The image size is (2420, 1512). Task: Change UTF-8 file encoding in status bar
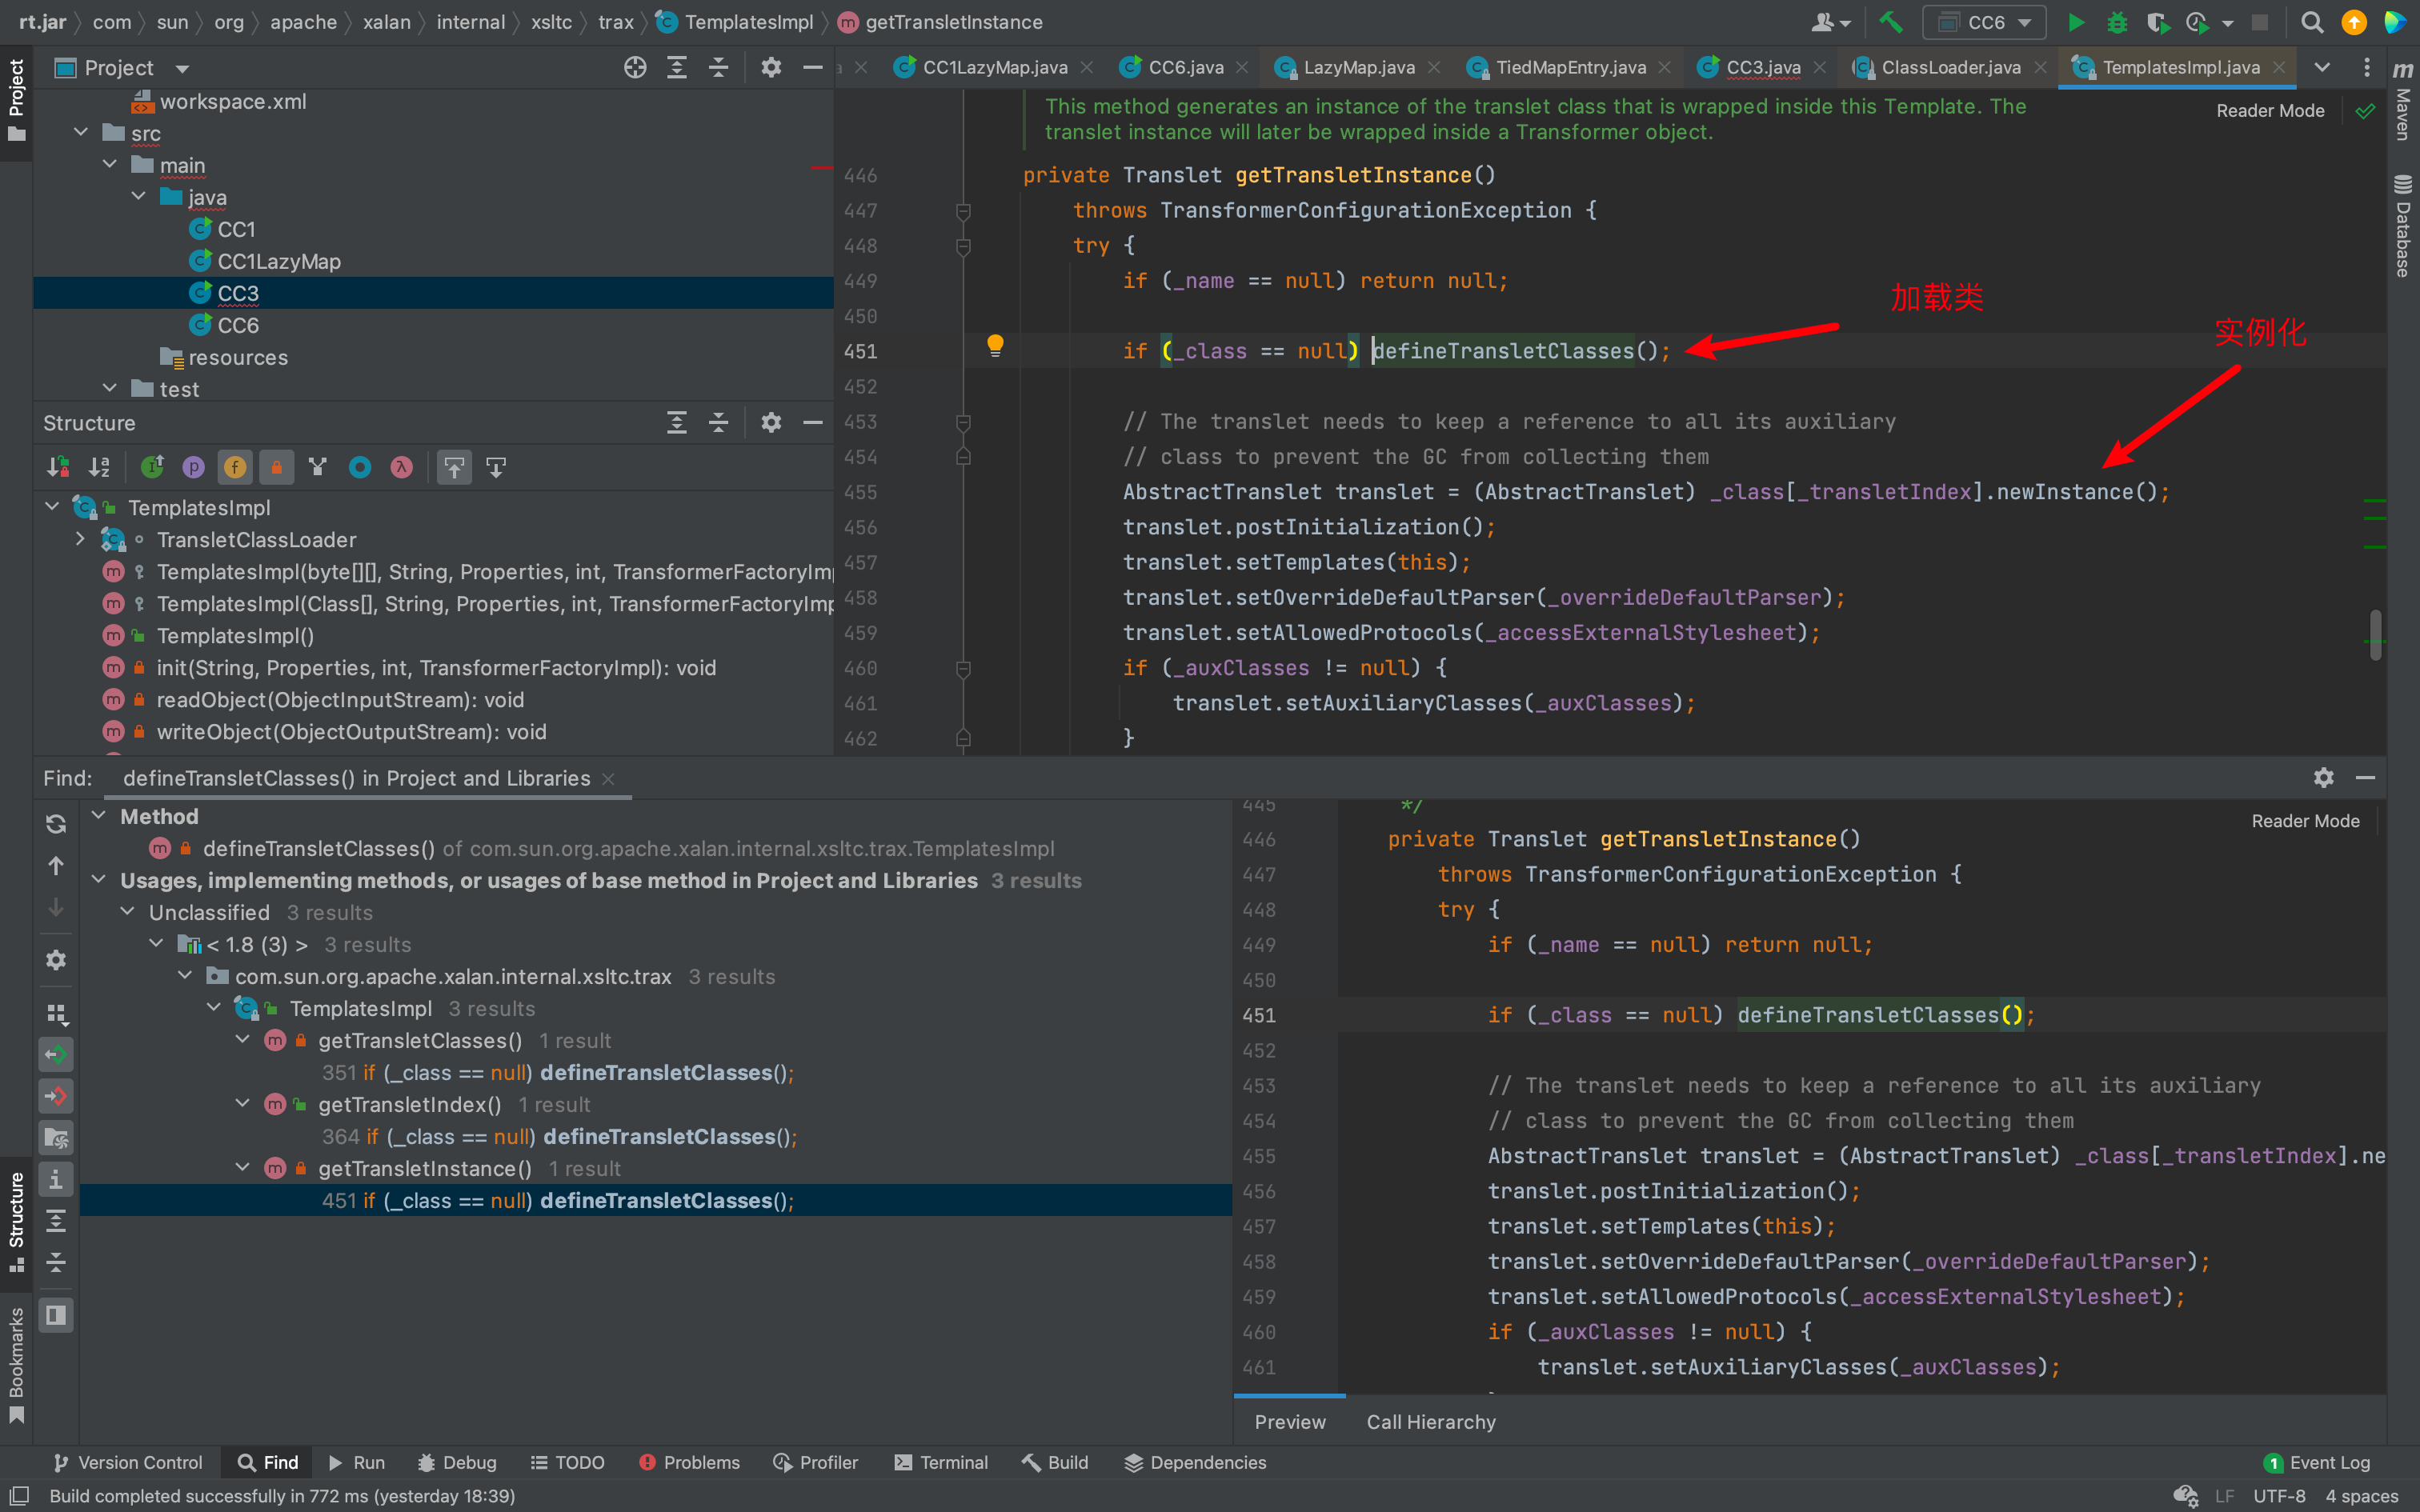(x=2279, y=1496)
